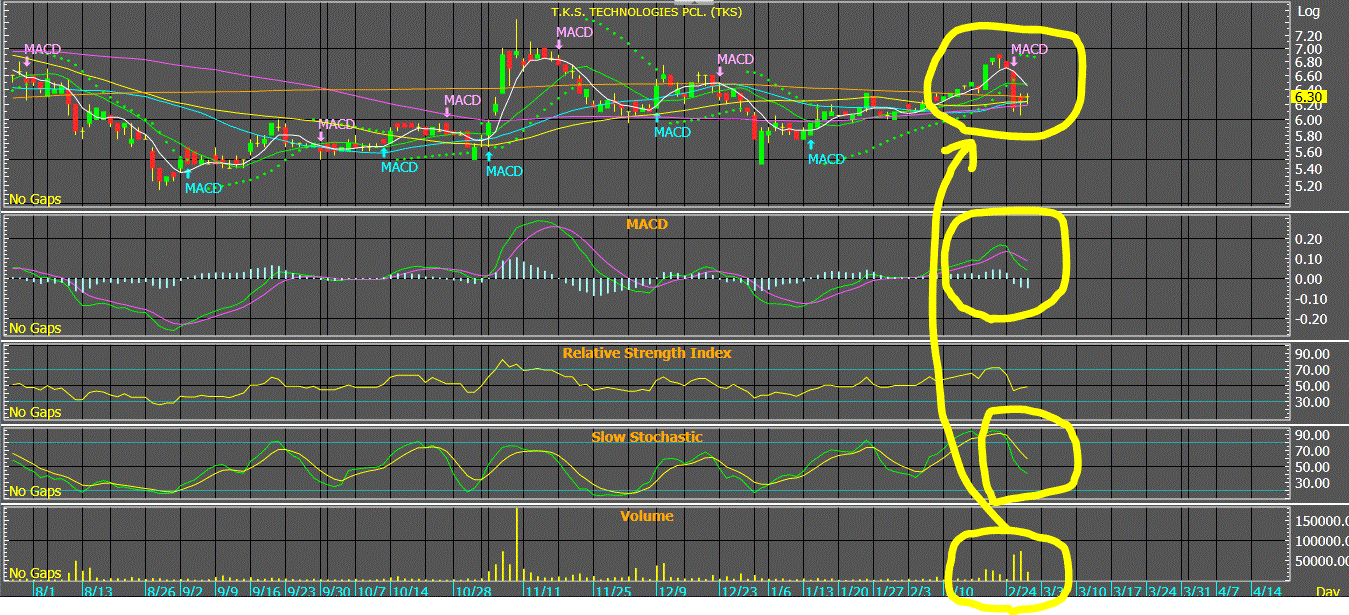The height and width of the screenshot is (615, 1349).
Task: Click the 12/9 date label
Action: click(672, 592)
